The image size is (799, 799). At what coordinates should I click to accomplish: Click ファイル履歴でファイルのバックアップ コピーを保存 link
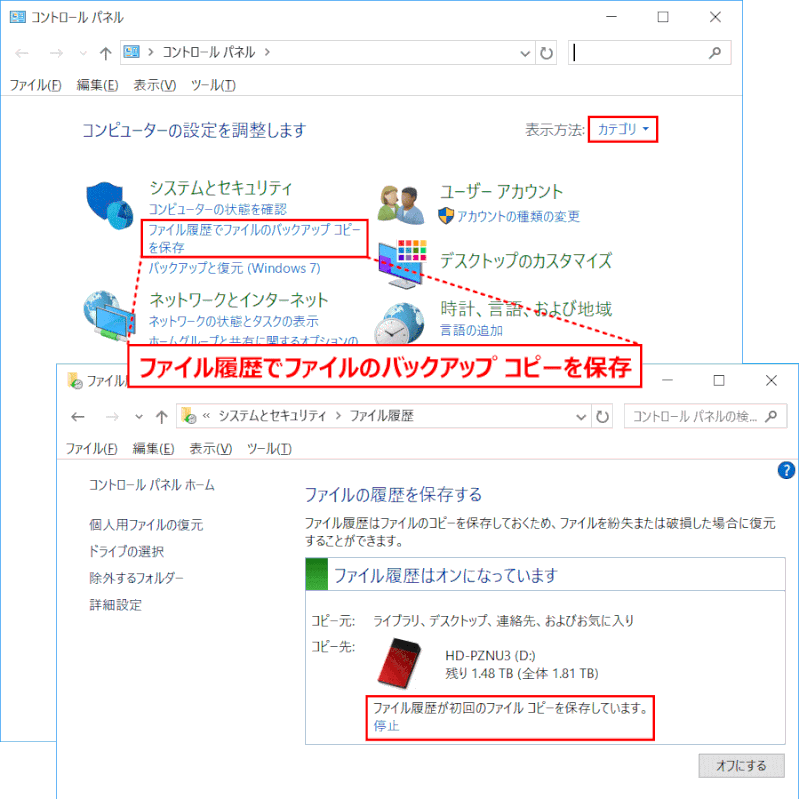(x=254, y=238)
